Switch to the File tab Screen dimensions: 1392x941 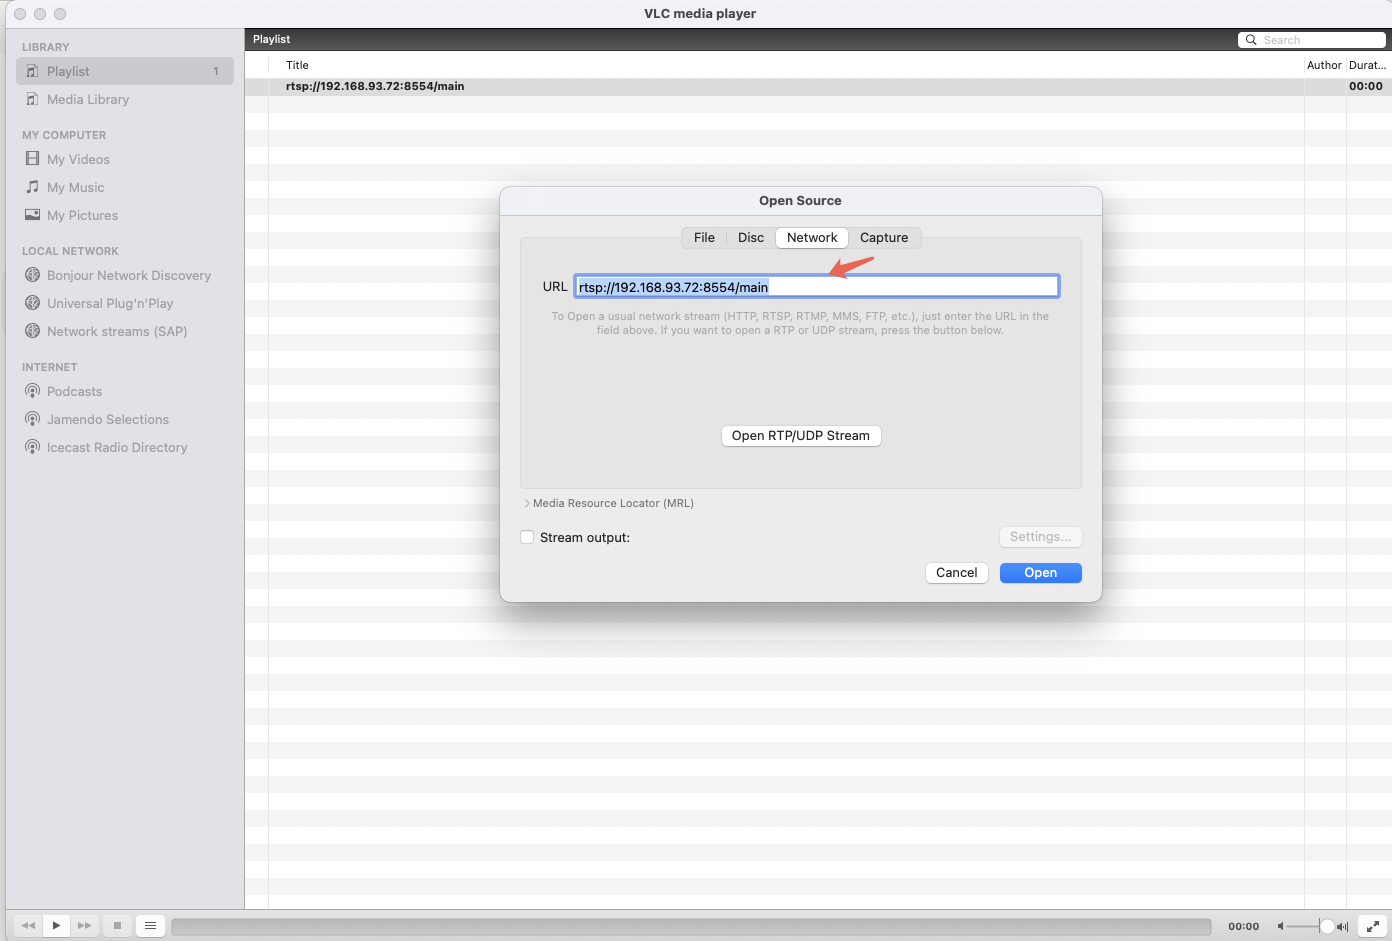point(704,237)
